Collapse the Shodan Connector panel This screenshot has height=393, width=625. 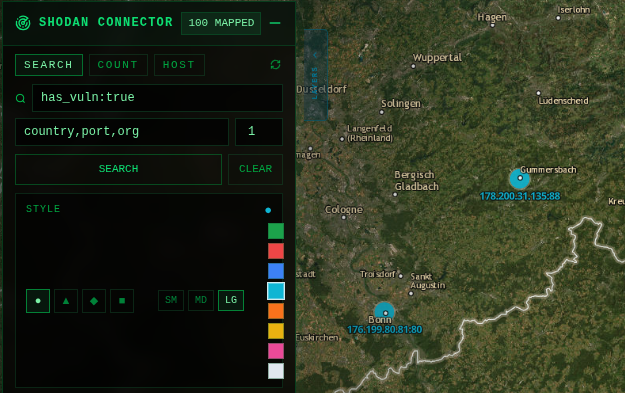[x=275, y=23]
